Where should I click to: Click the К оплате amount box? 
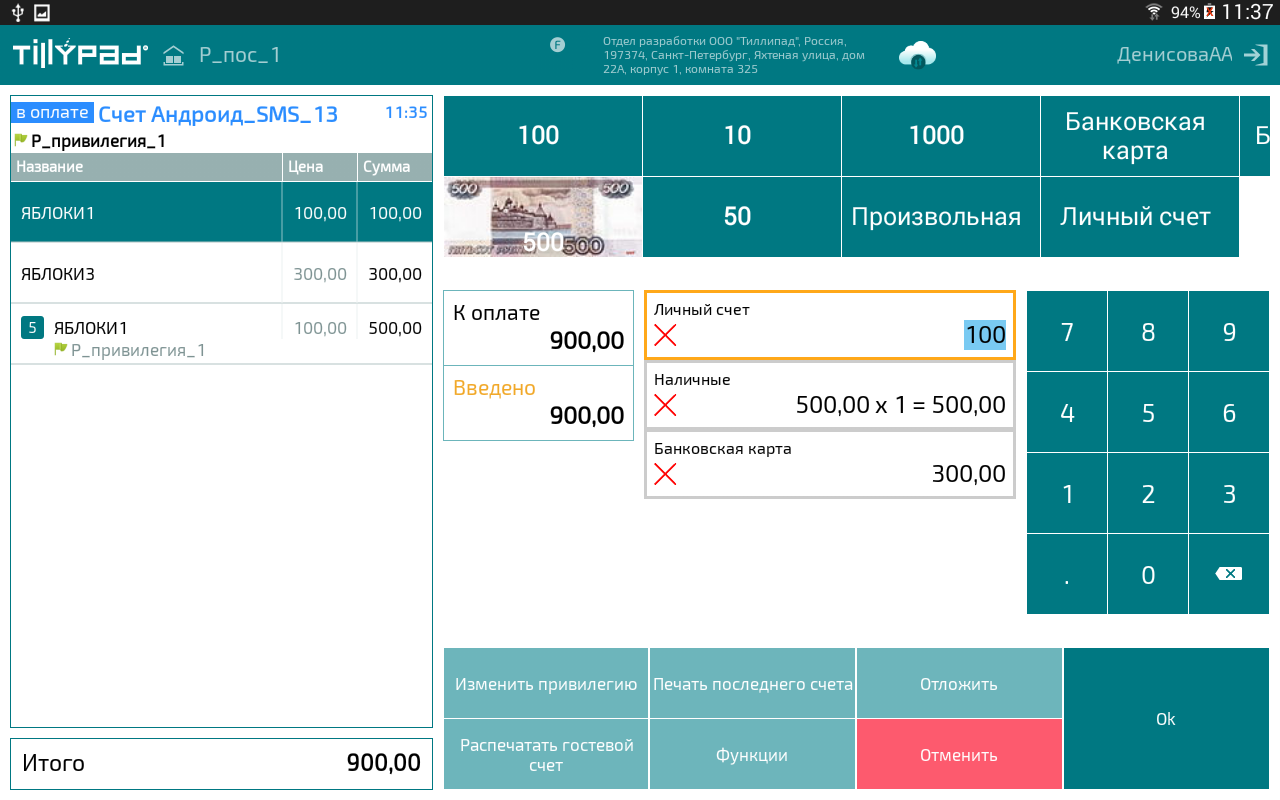pyautogui.click(x=538, y=327)
